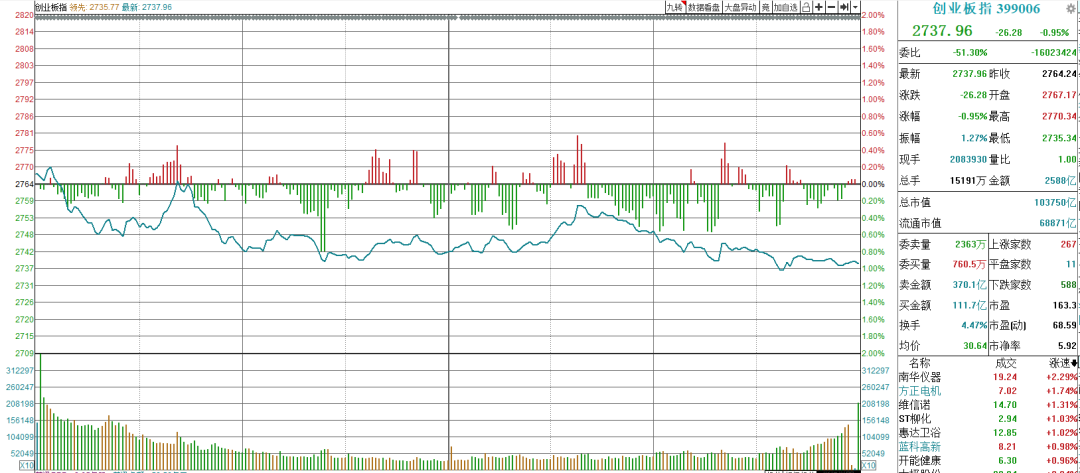Image resolution: width=1080 pixels, height=473 pixels.
Task: Click the 平盘家数 value 11
Action: click(1071, 264)
